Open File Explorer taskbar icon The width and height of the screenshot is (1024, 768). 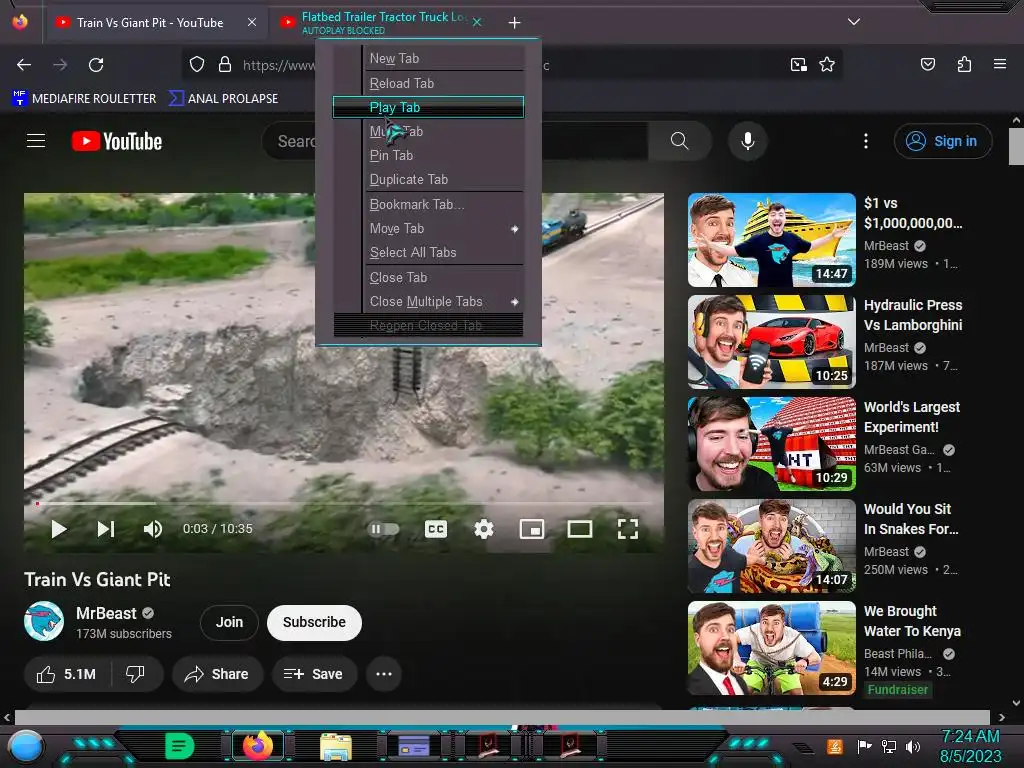point(336,746)
